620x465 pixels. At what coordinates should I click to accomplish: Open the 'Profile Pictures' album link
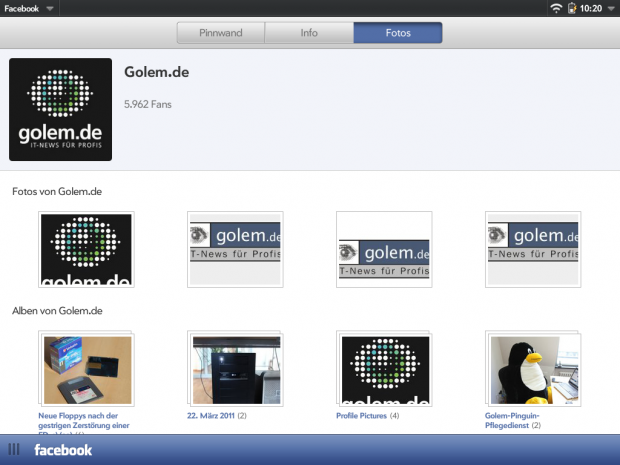click(361, 416)
